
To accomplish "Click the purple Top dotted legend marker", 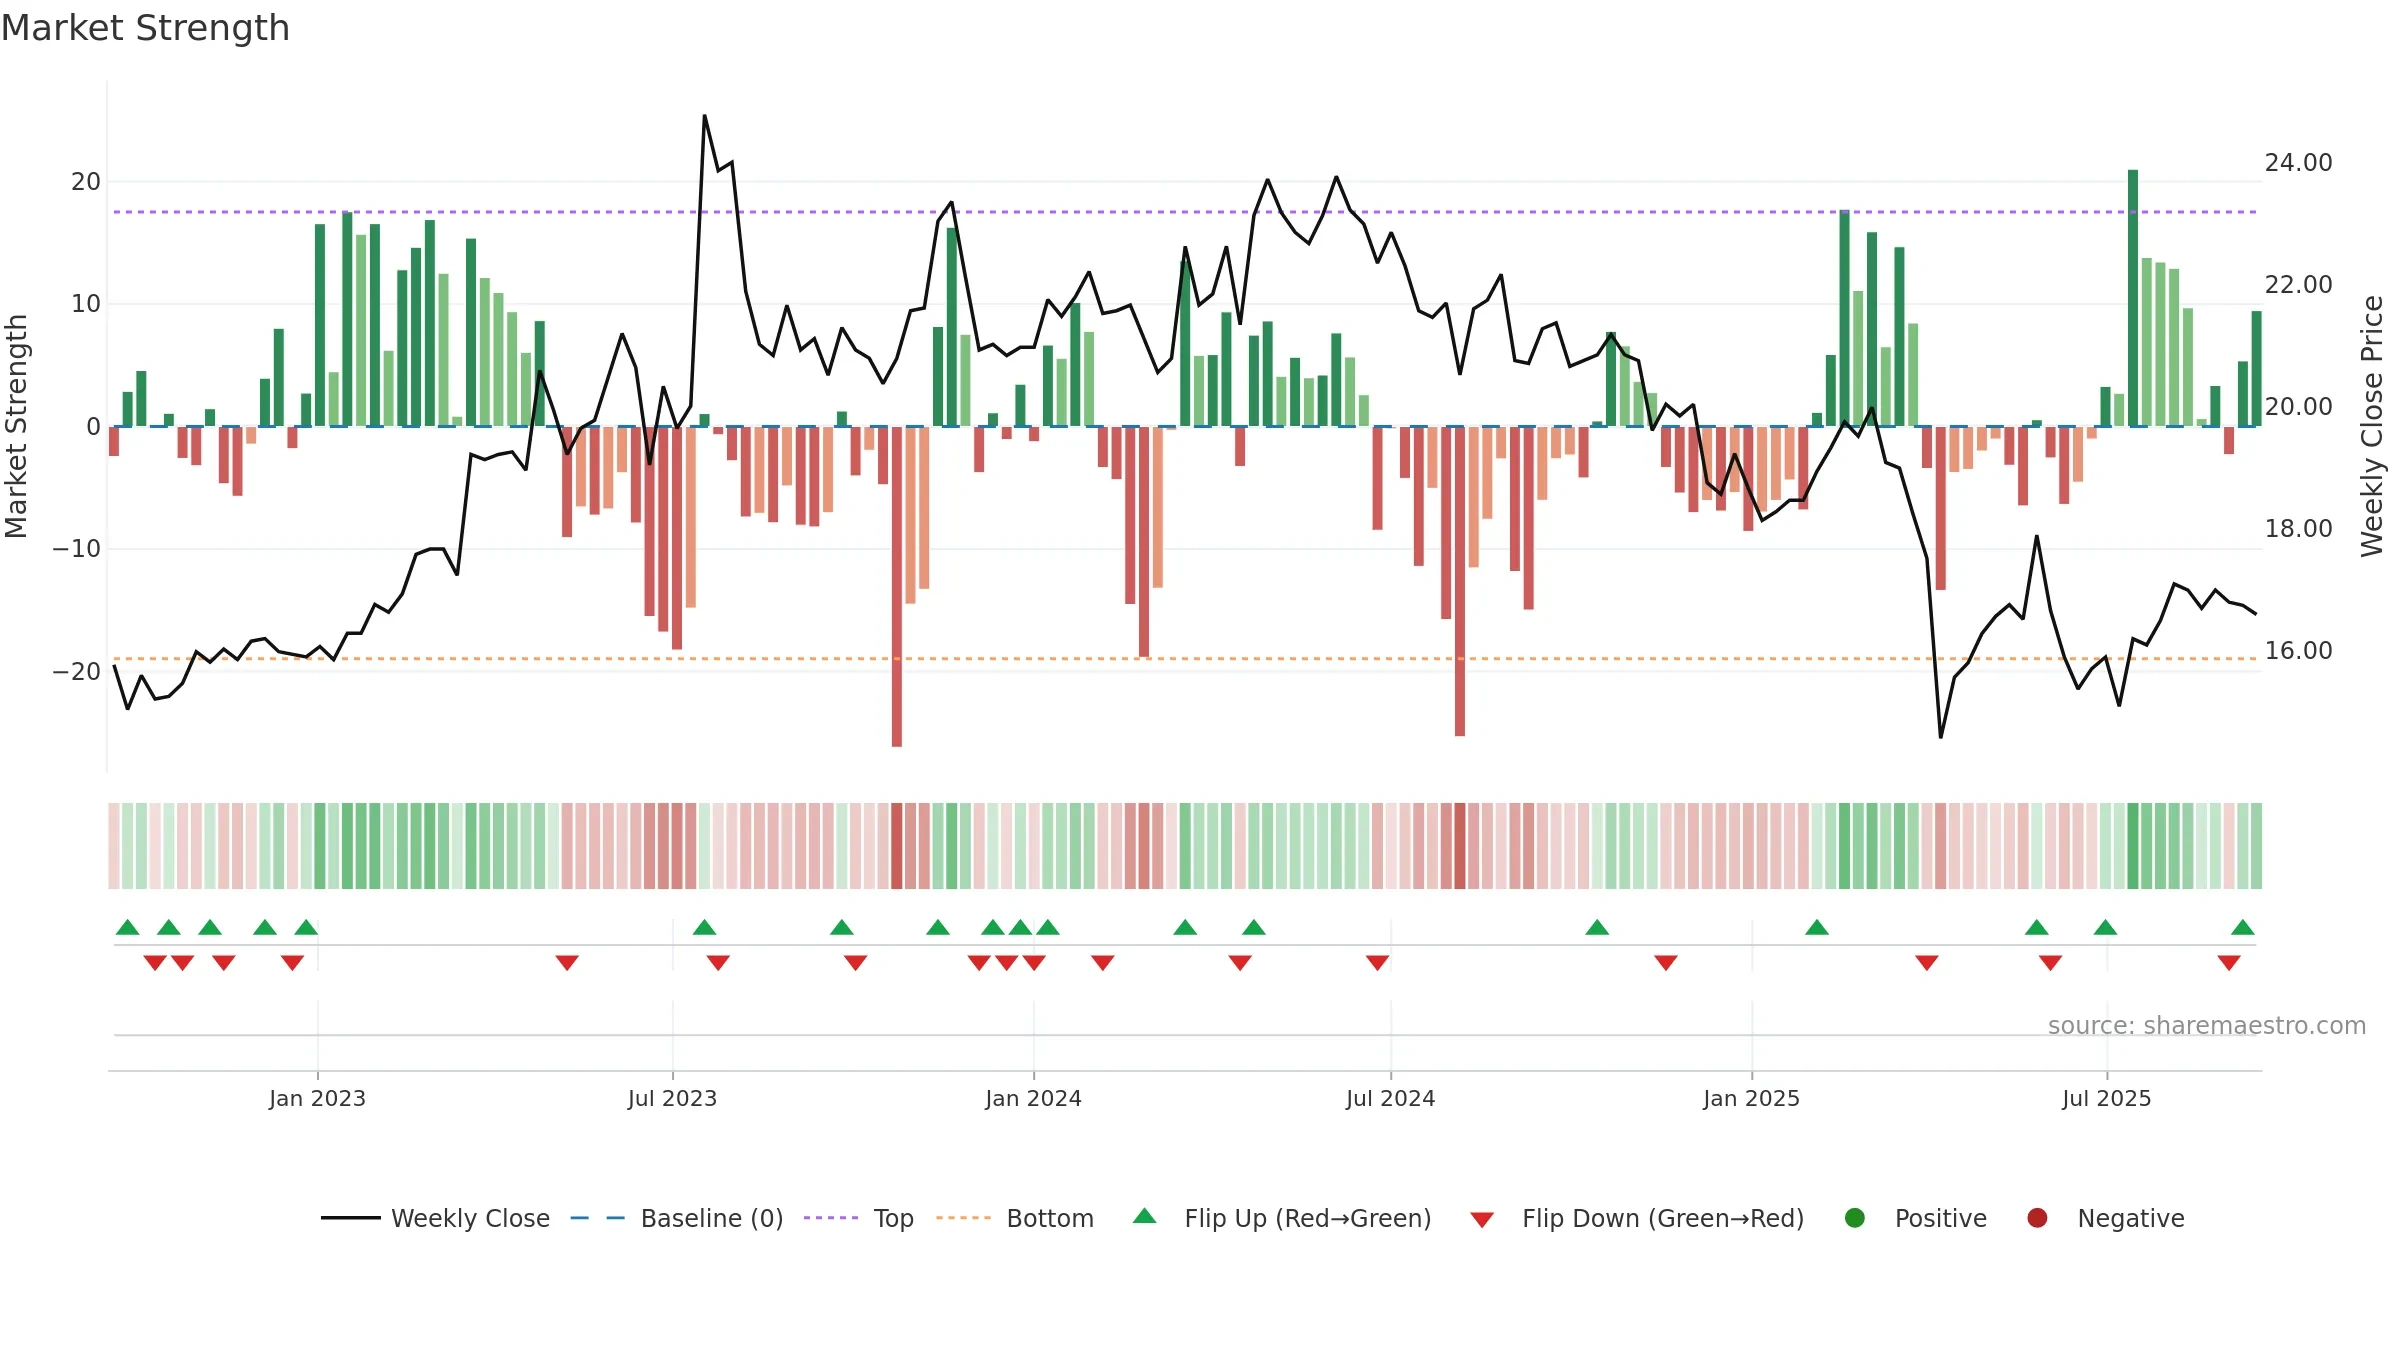I will coord(830,1218).
